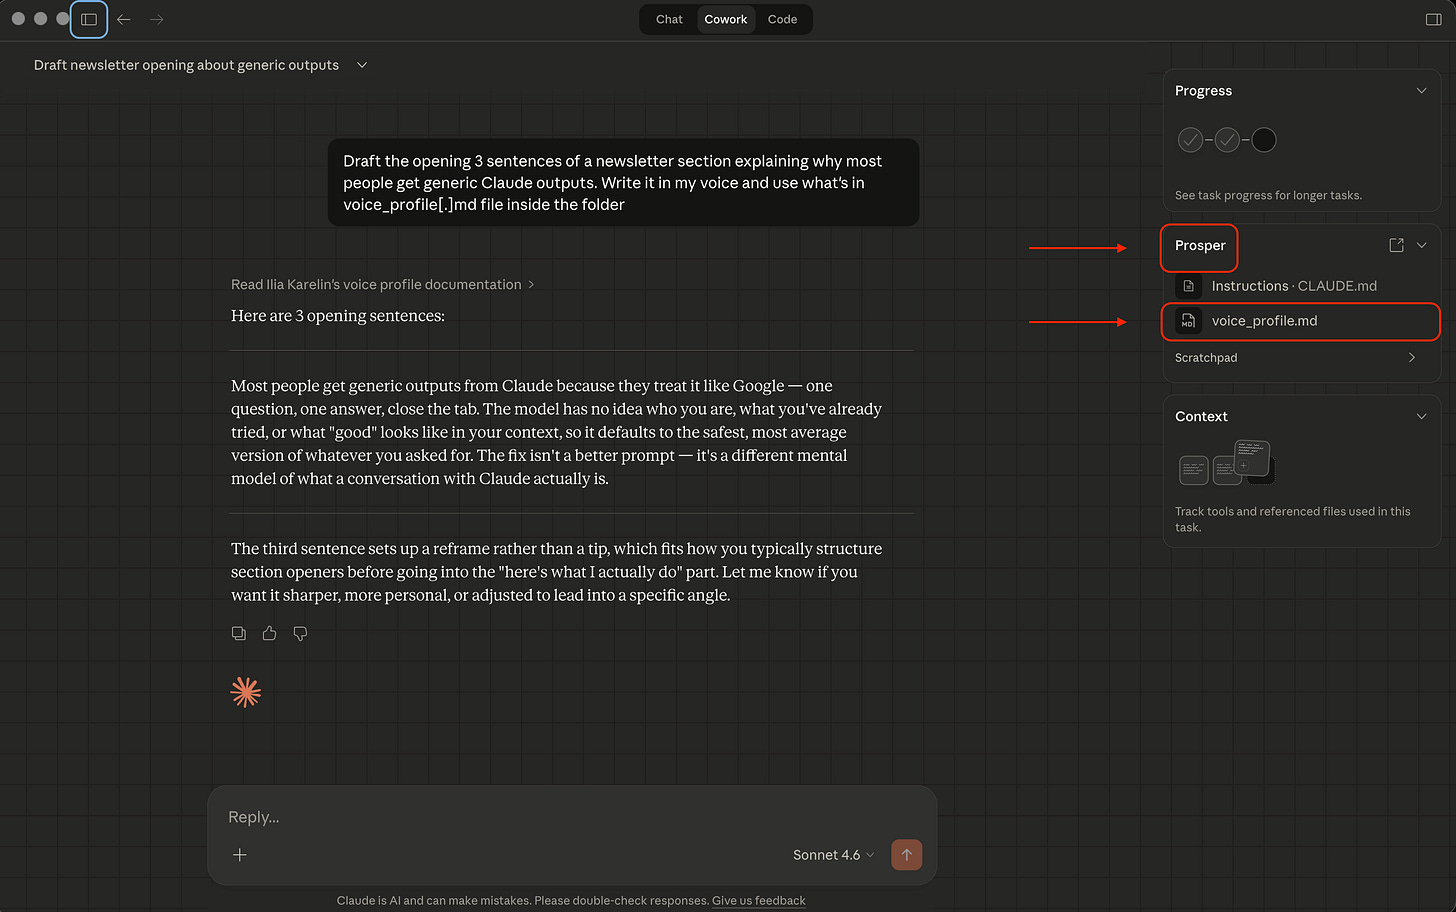The image size is (1456, 912).
Task: Go forward with the right arrow
Action: [157, 19]
